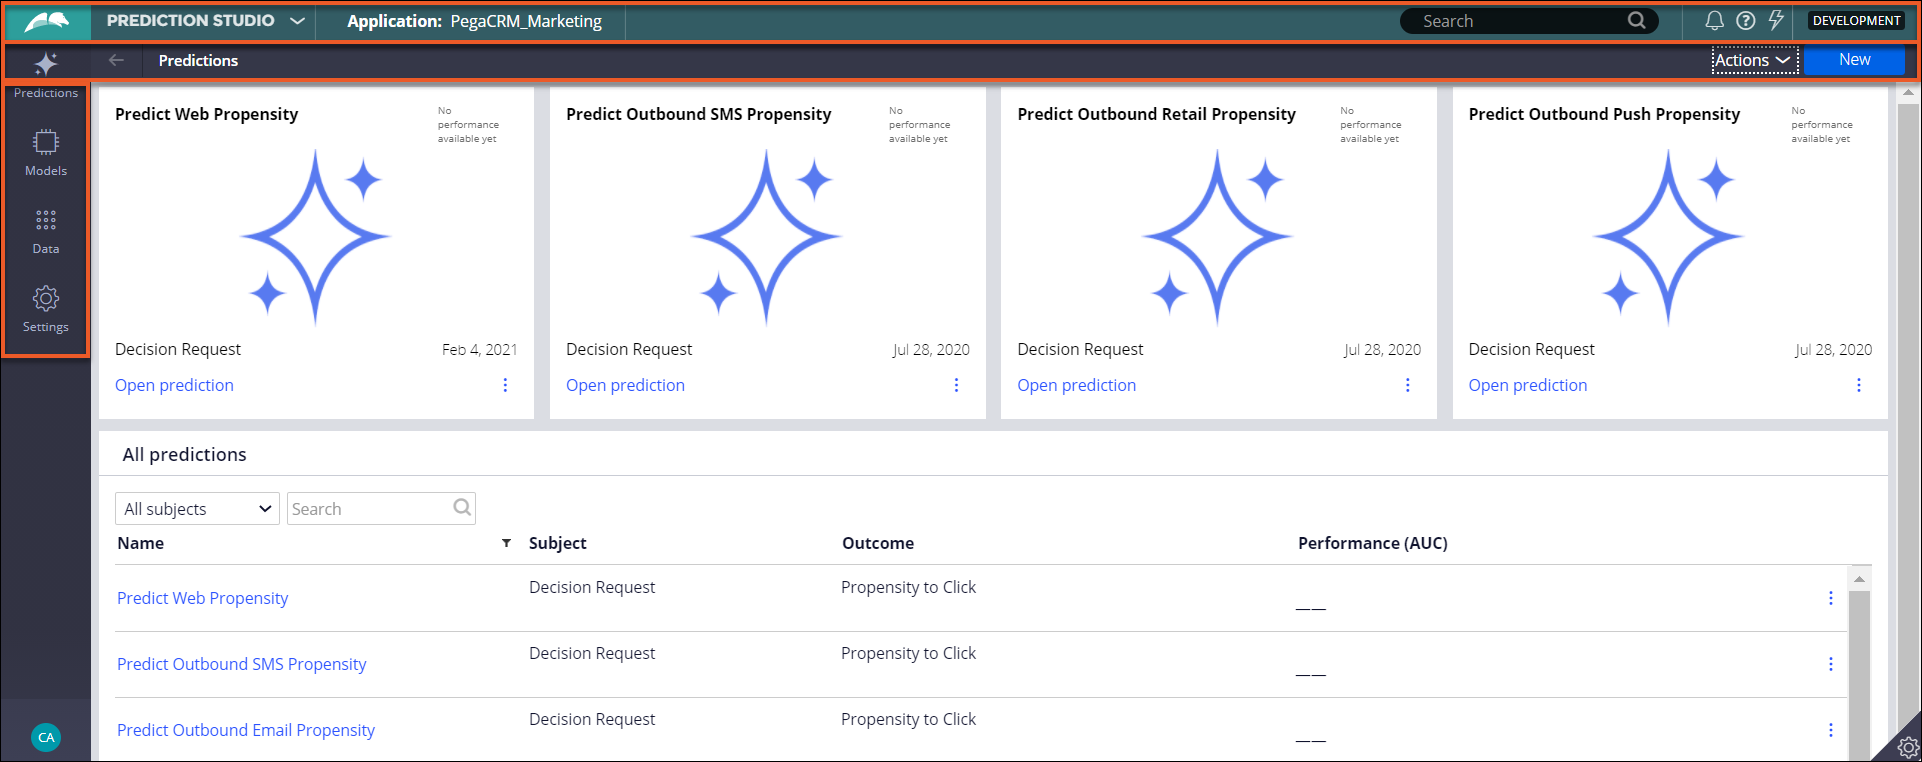Click search magnifier in All predictions filter
Image resolution: width=1922 pixels, height=762 pixels.
tap(462, 507)
